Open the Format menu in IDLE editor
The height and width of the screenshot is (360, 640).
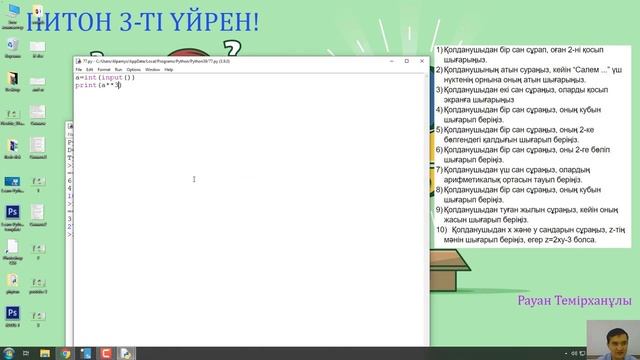(104, 70)
